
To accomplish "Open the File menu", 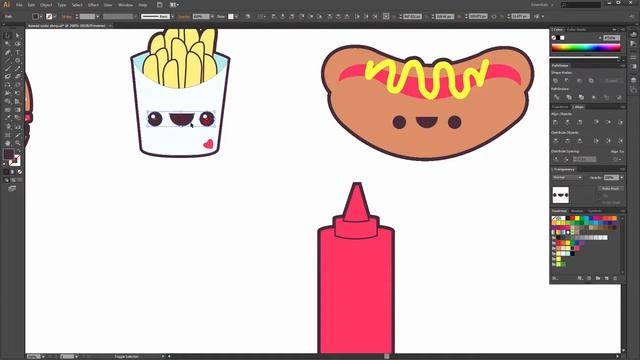I will tap(19, 5).
